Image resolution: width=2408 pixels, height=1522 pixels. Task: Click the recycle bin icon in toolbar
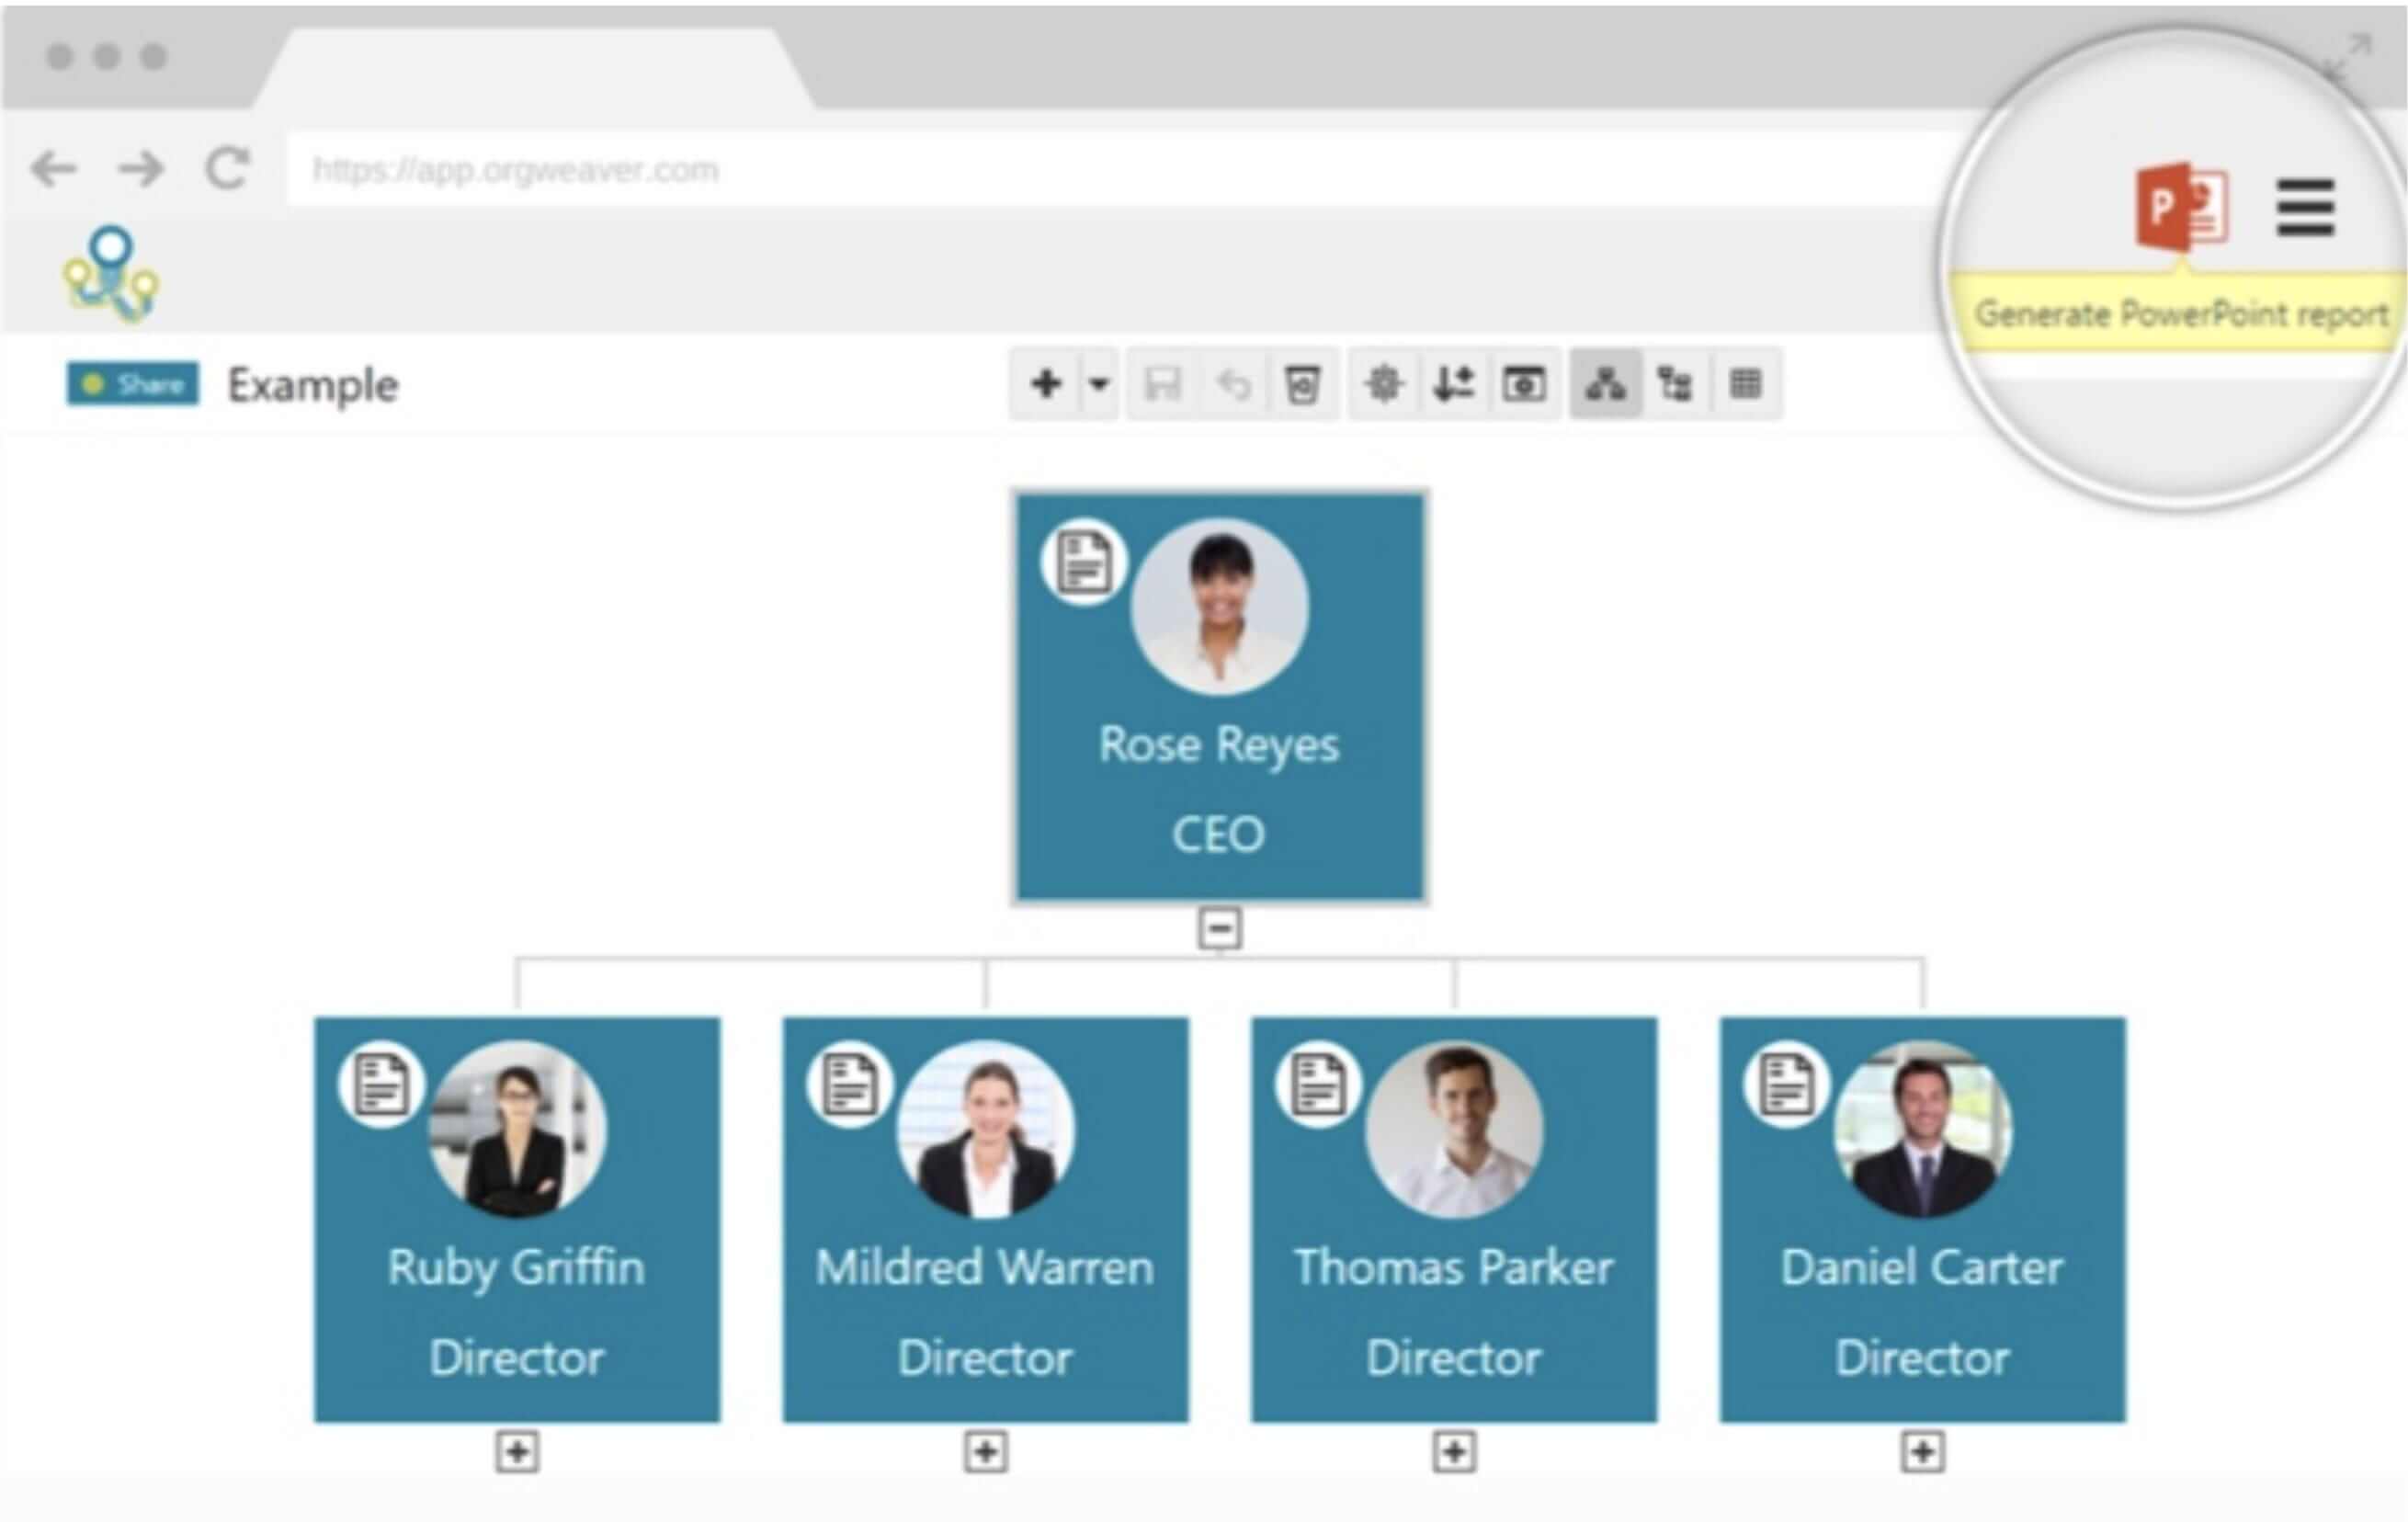(x=1302, y=384)
